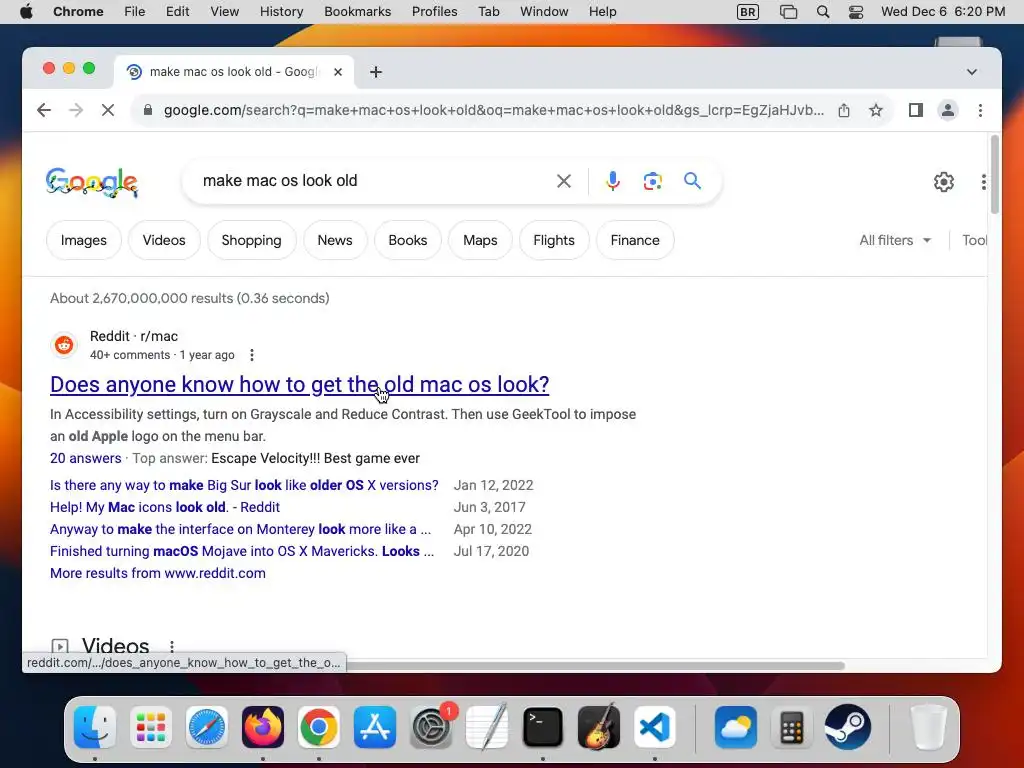
Task: Open 'More results from www.reddit.com'
Action: (x=158, y=573)
